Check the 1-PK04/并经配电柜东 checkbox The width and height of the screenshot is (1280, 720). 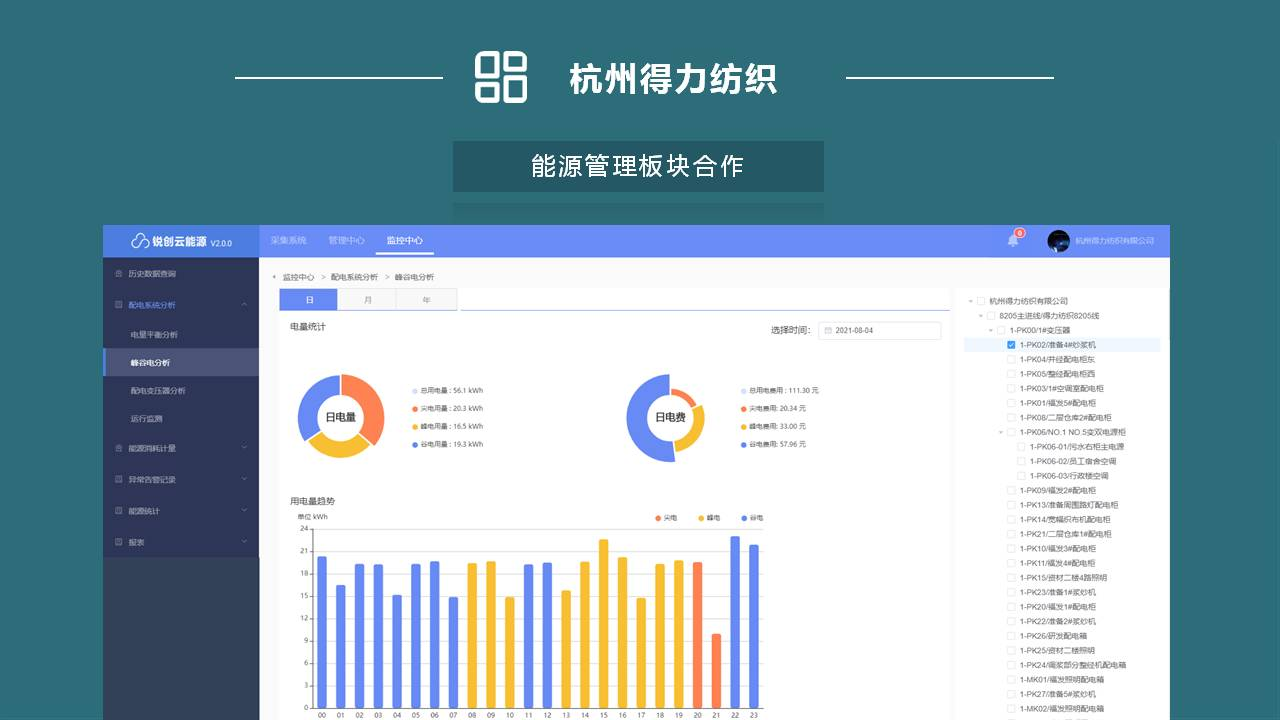(1011, 359)
